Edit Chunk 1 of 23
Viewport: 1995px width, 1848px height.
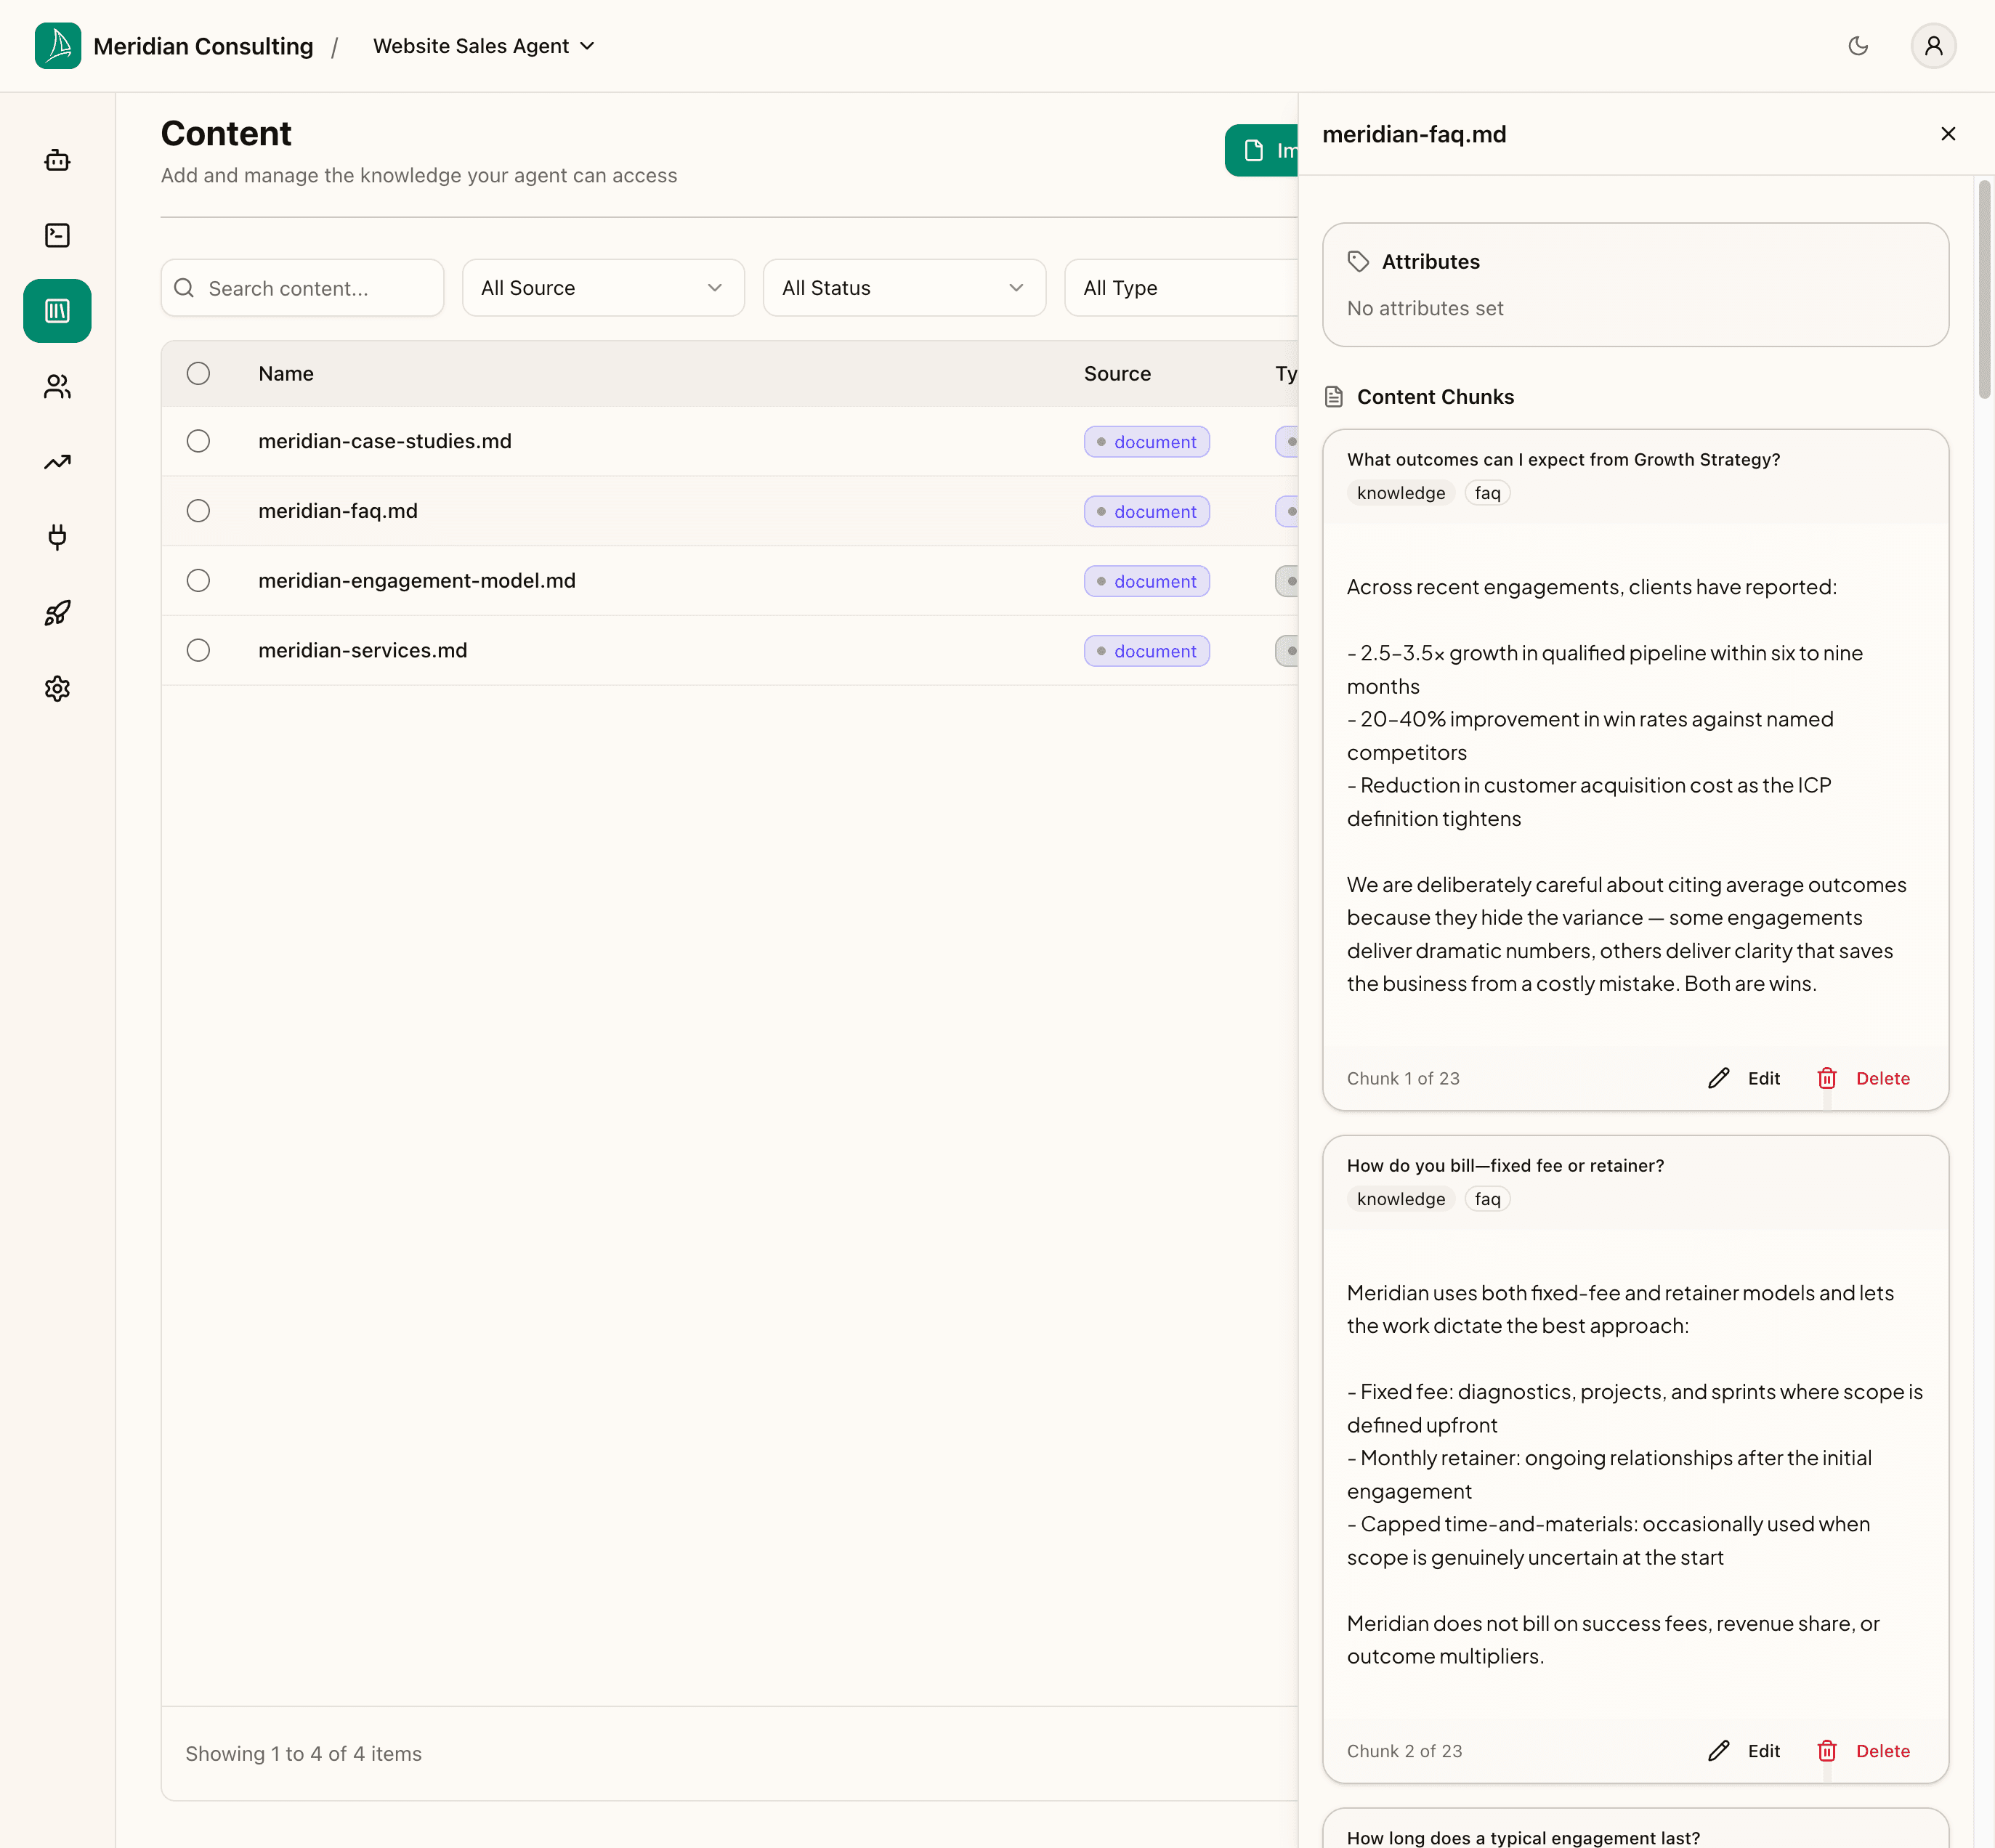pos(1744,1078)
